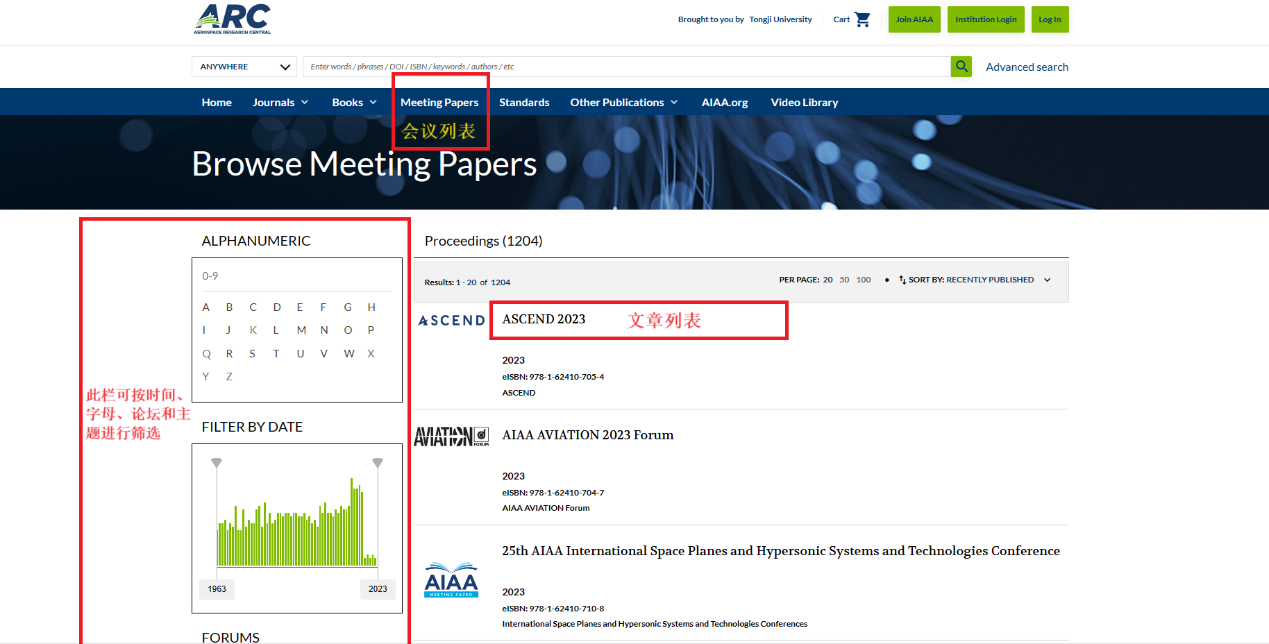Click the green search magnifier button
This screenshot has height=644, width=1269.
coord(961,66)
